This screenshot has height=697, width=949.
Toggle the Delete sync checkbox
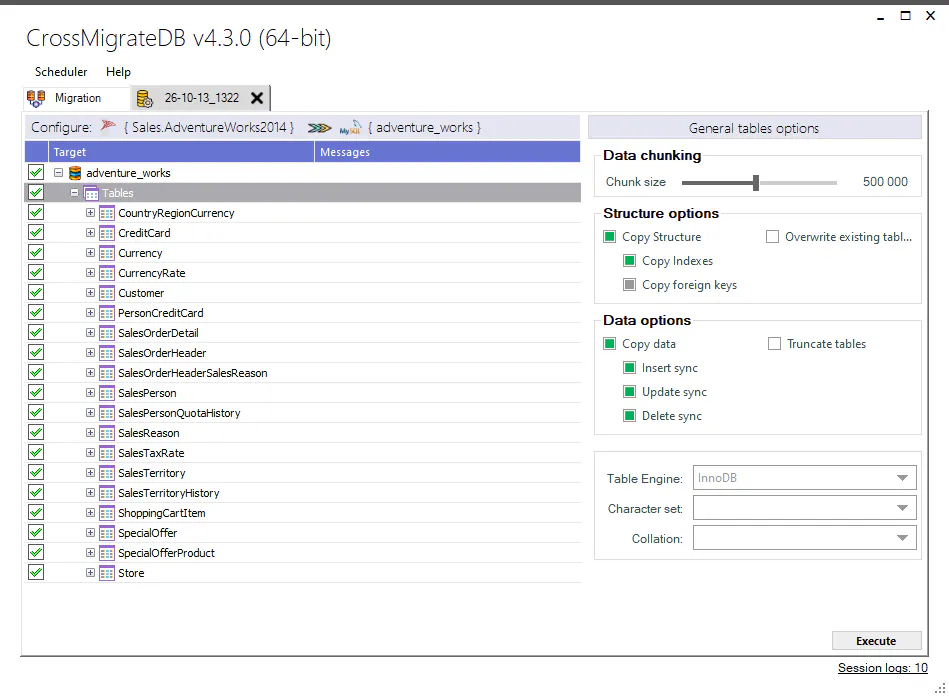[629, 416]
